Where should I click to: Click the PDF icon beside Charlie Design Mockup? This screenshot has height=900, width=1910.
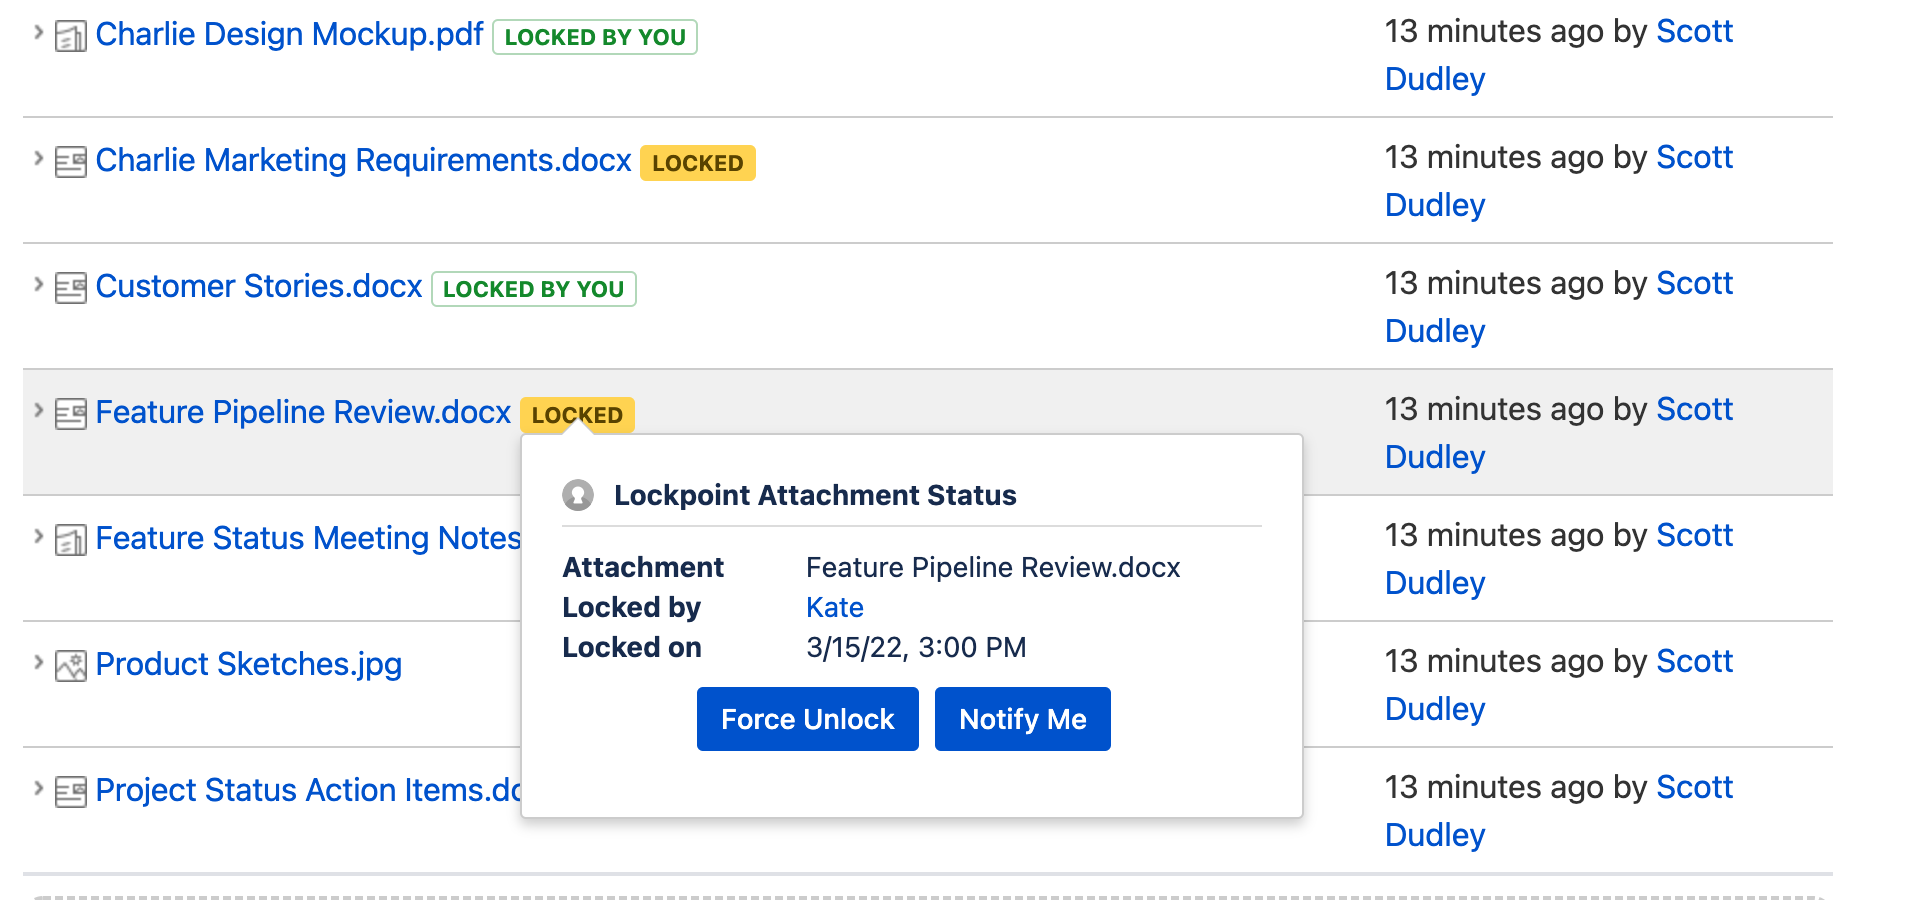tap(70, 37)
